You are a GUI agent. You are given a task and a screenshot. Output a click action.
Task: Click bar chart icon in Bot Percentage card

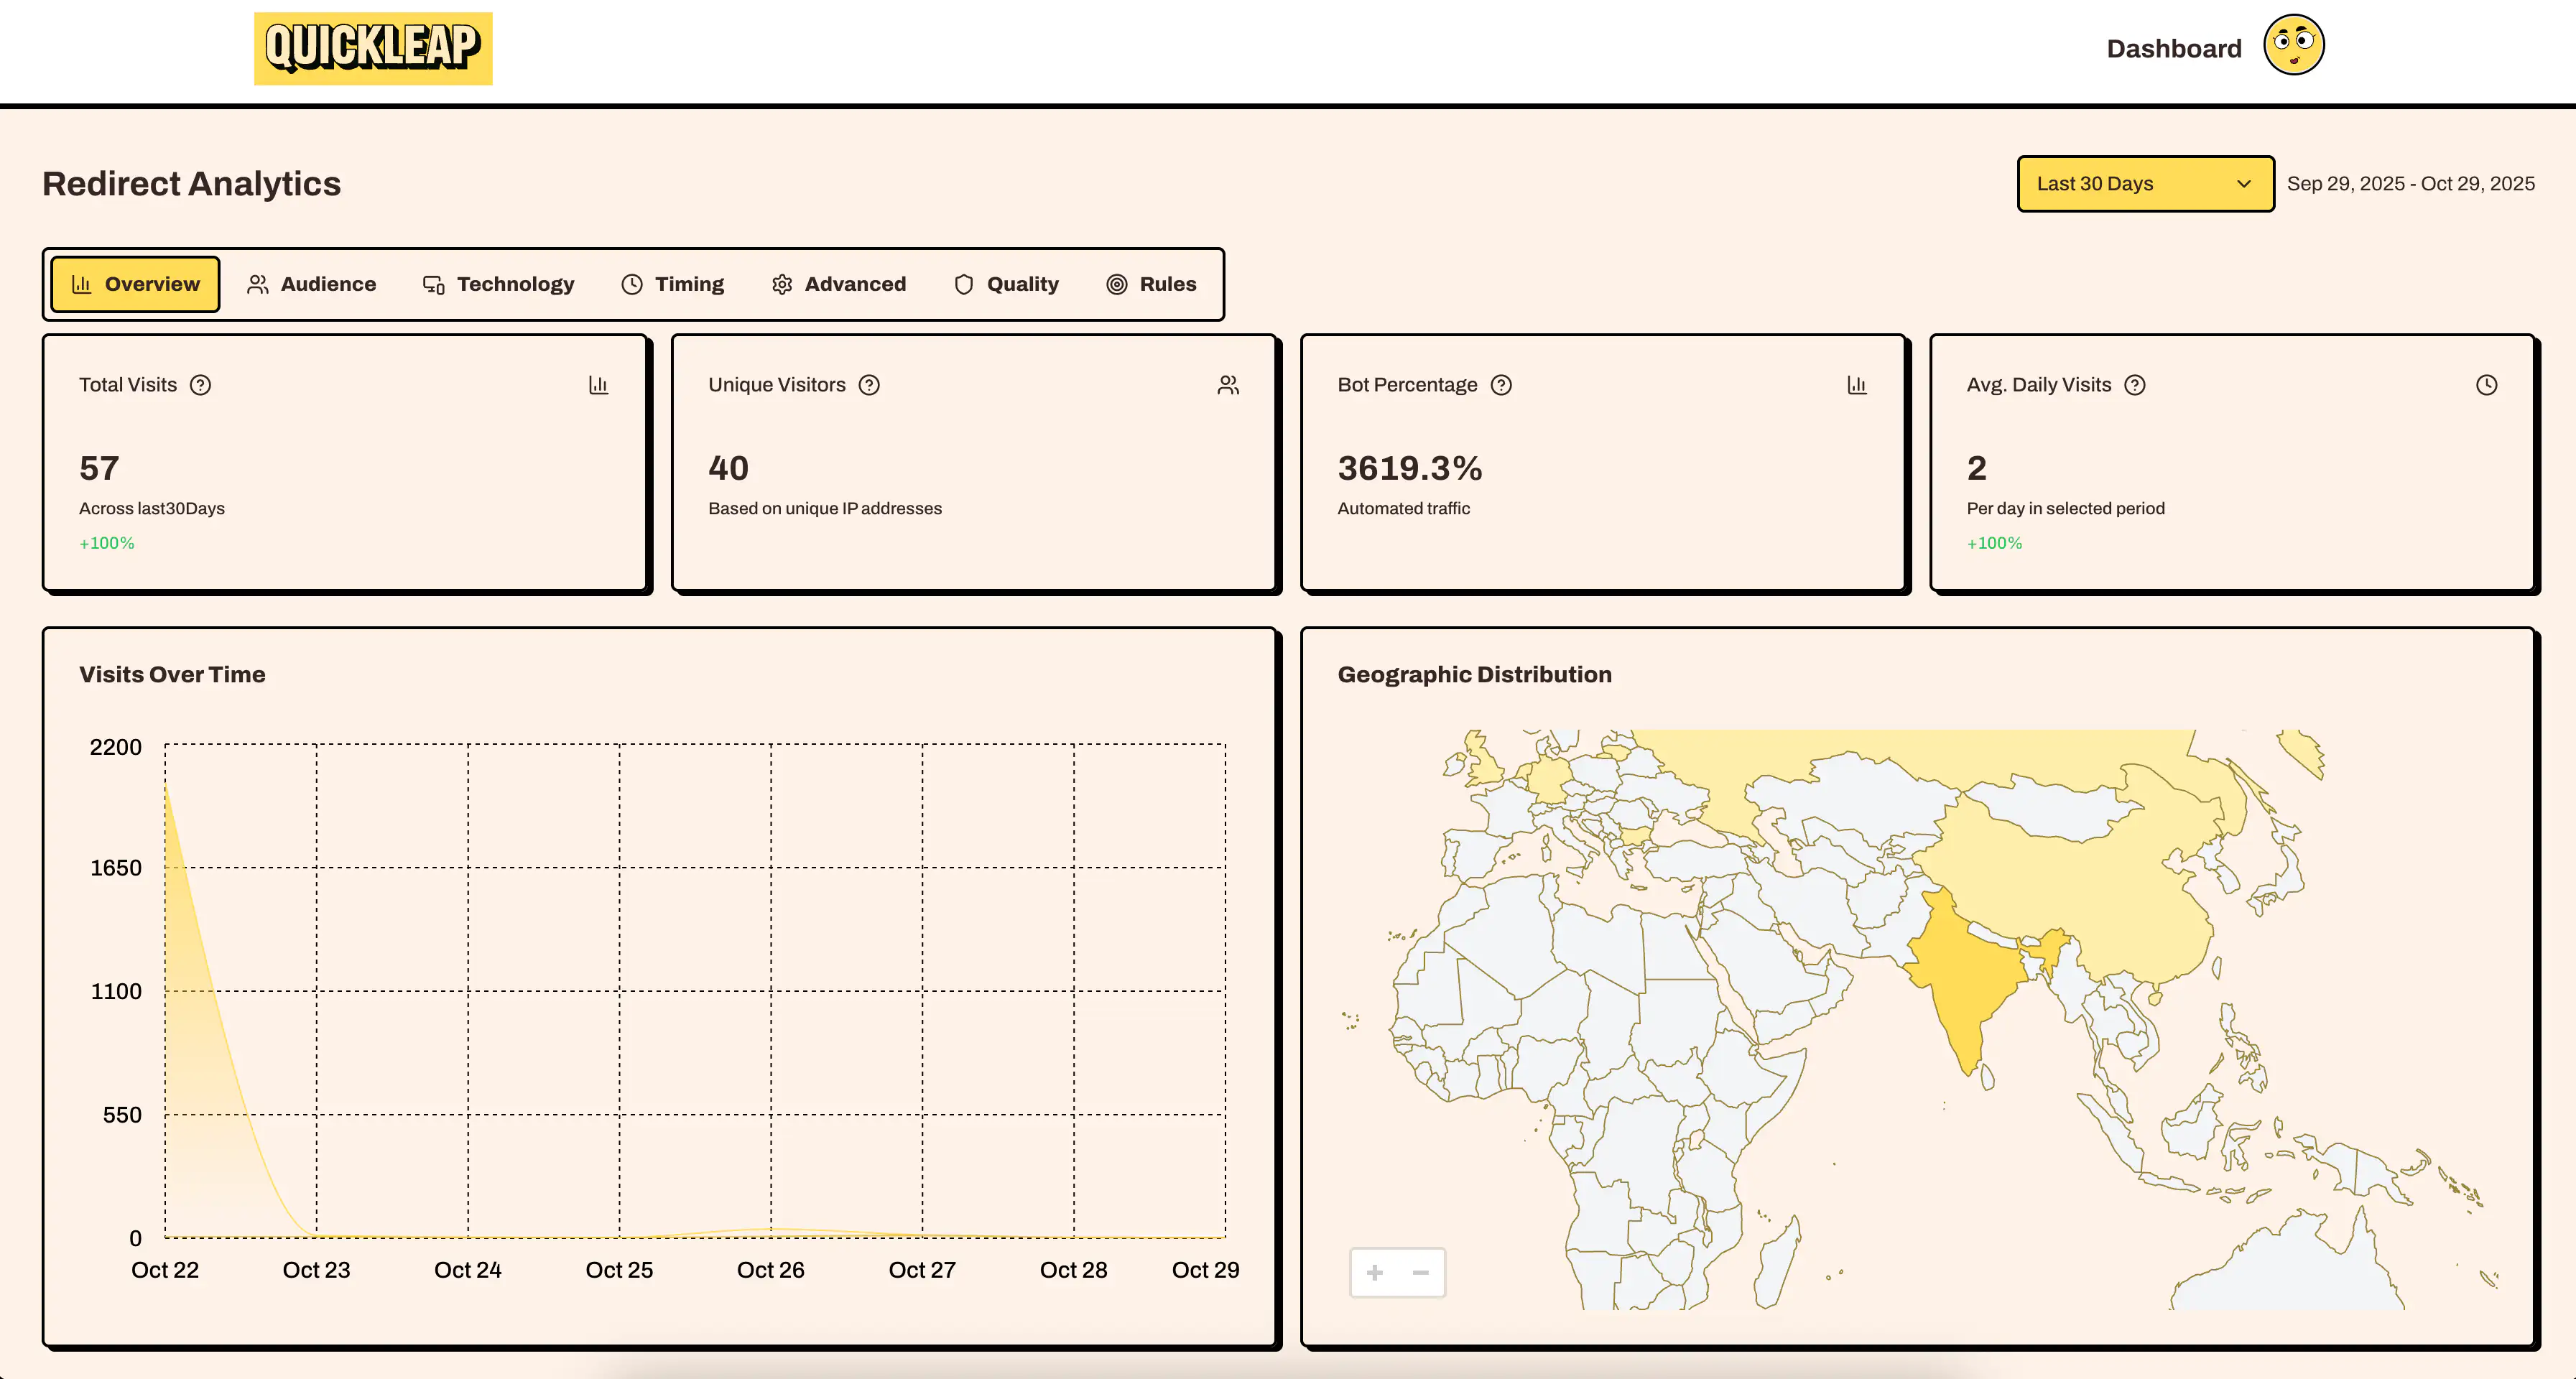click(1857, 385)
